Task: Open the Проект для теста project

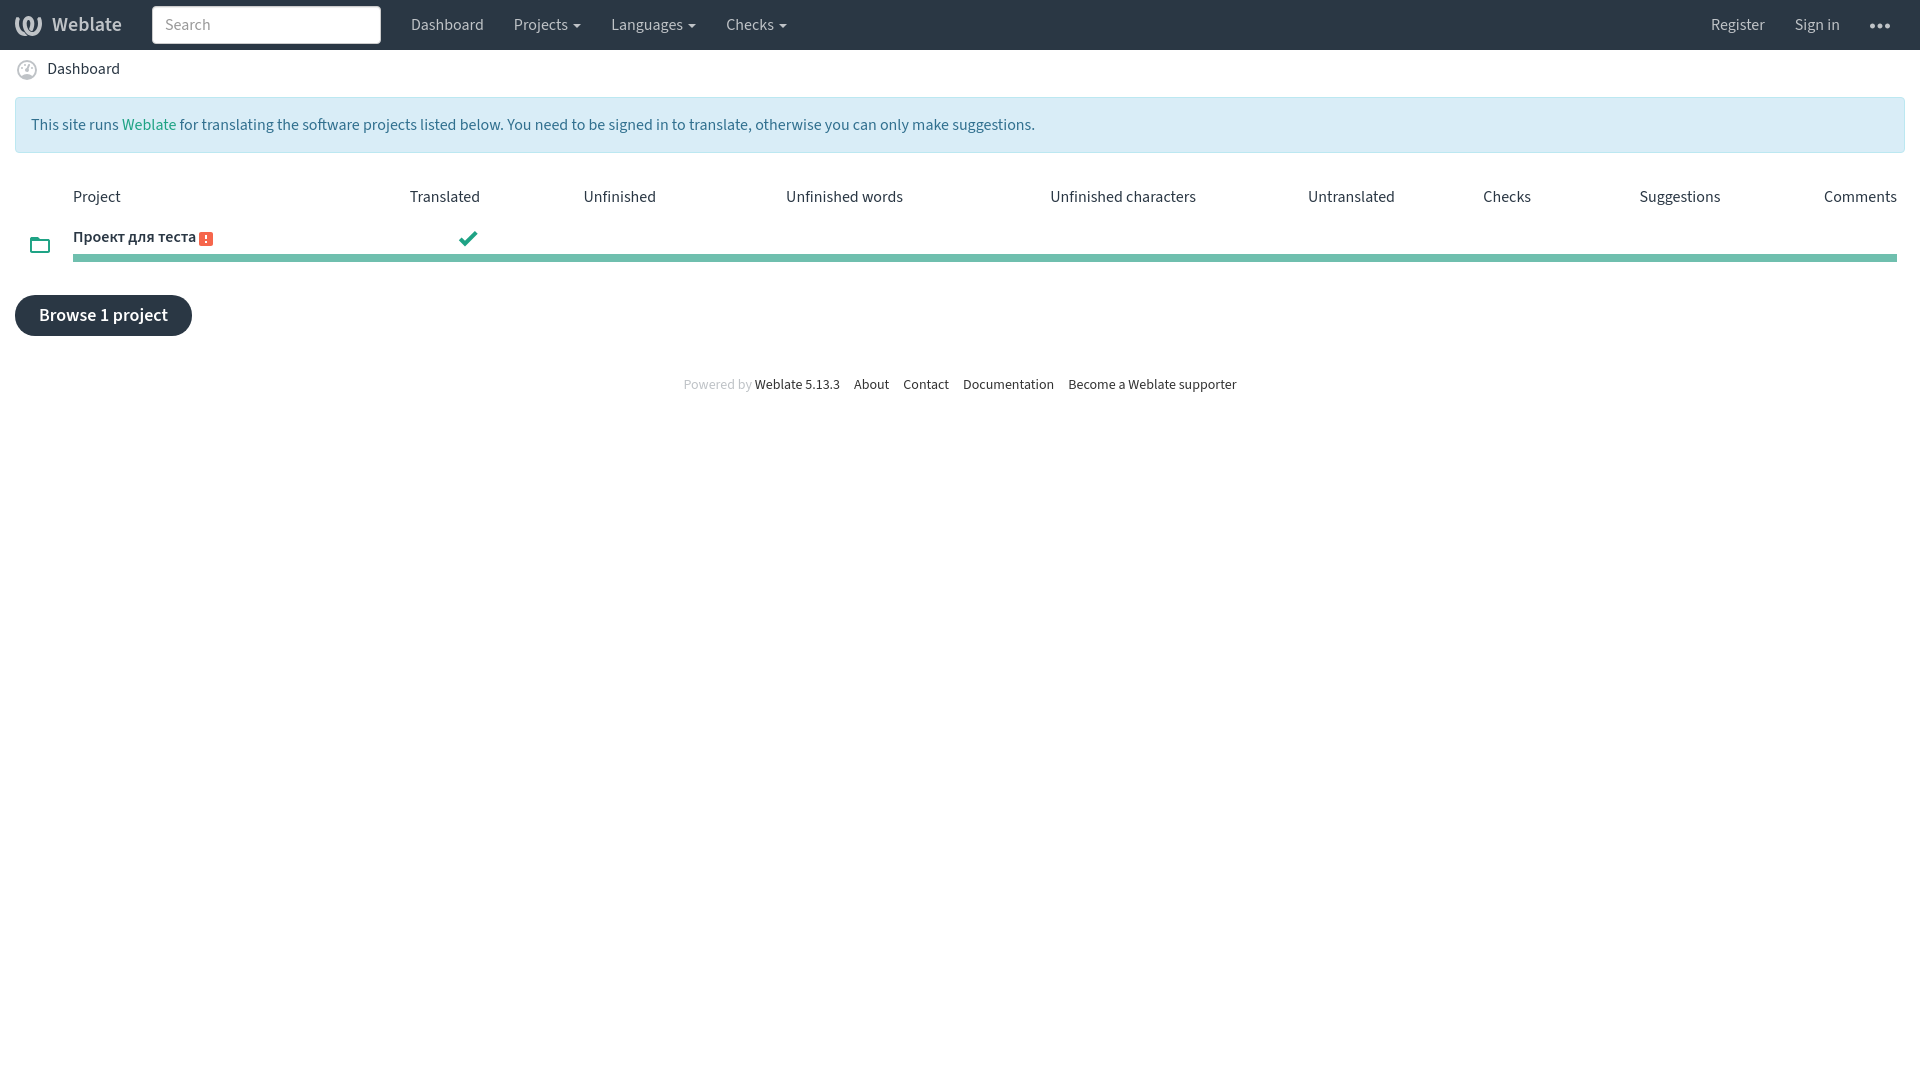Action: 134,237
